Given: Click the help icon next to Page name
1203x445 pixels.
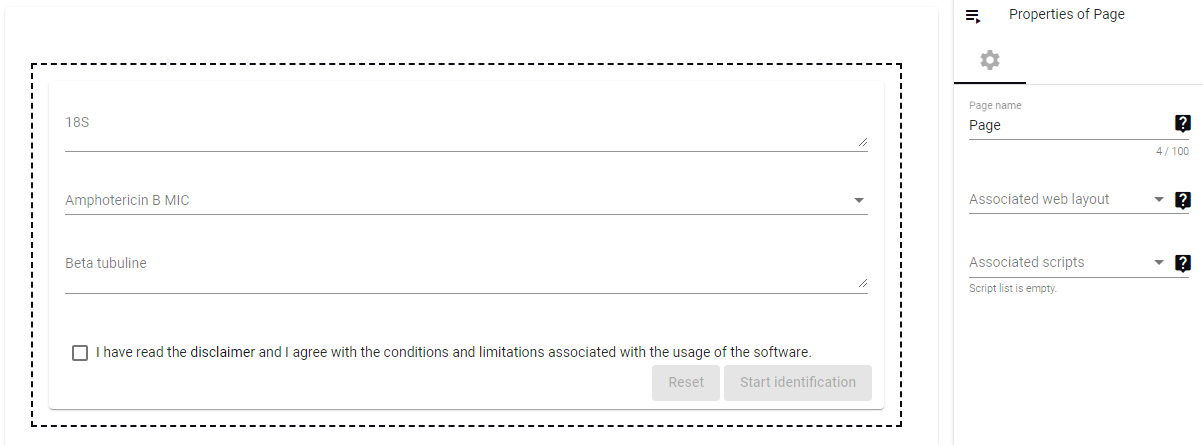Looking at the screenshot, I should [1182, 124].
